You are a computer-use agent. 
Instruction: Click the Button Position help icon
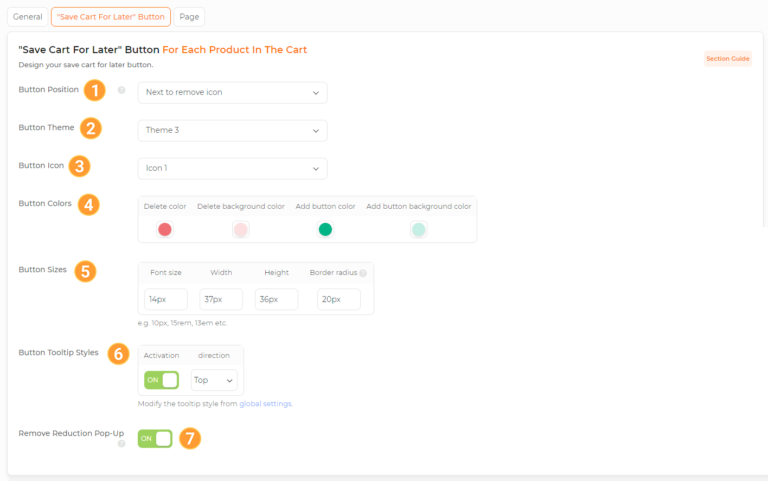(121, 90)
